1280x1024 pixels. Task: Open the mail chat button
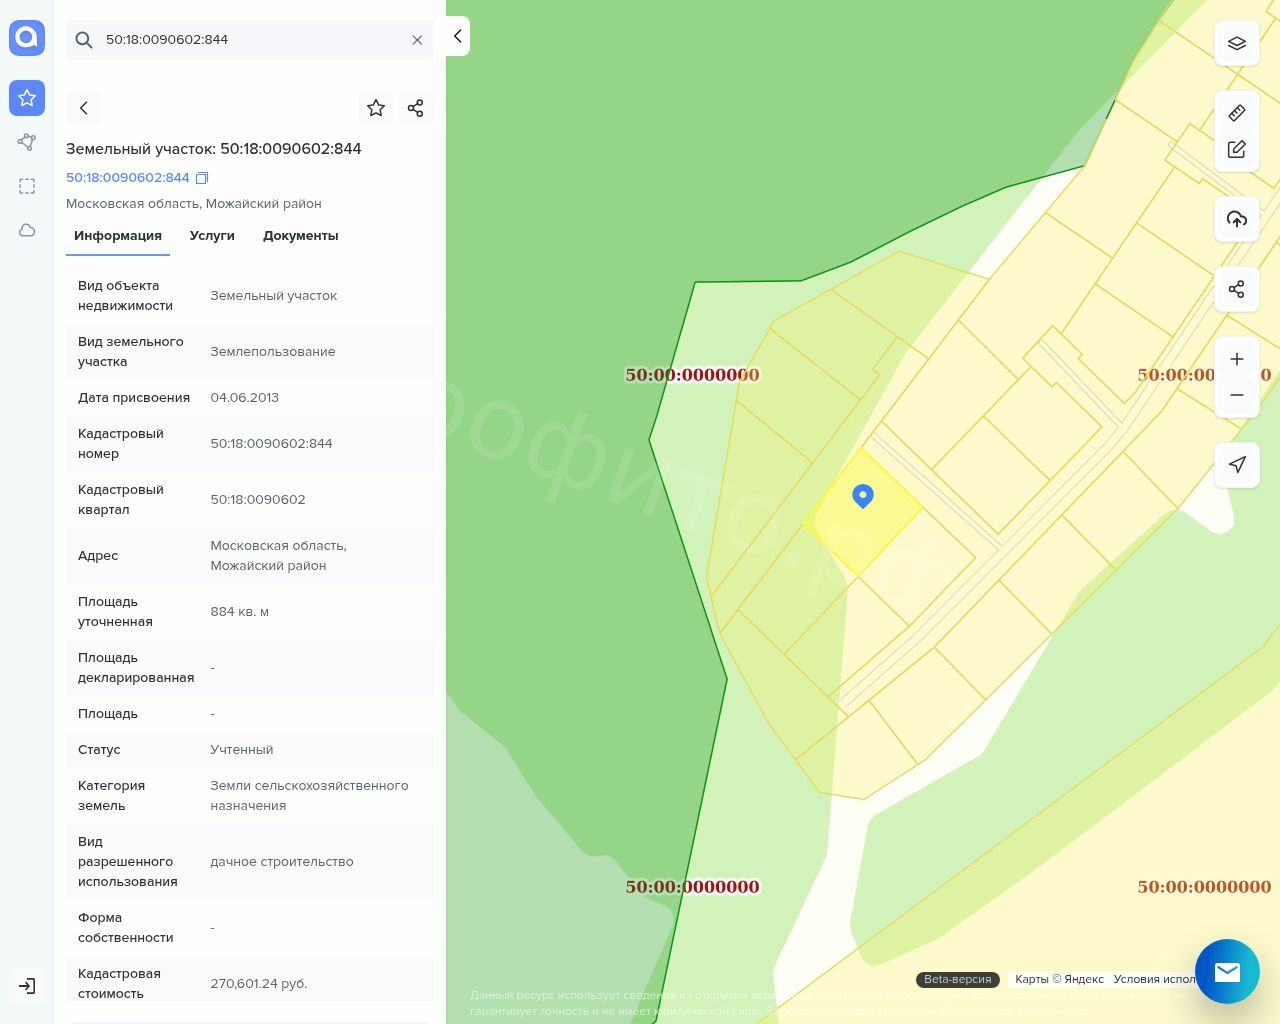click(1227, 971)
